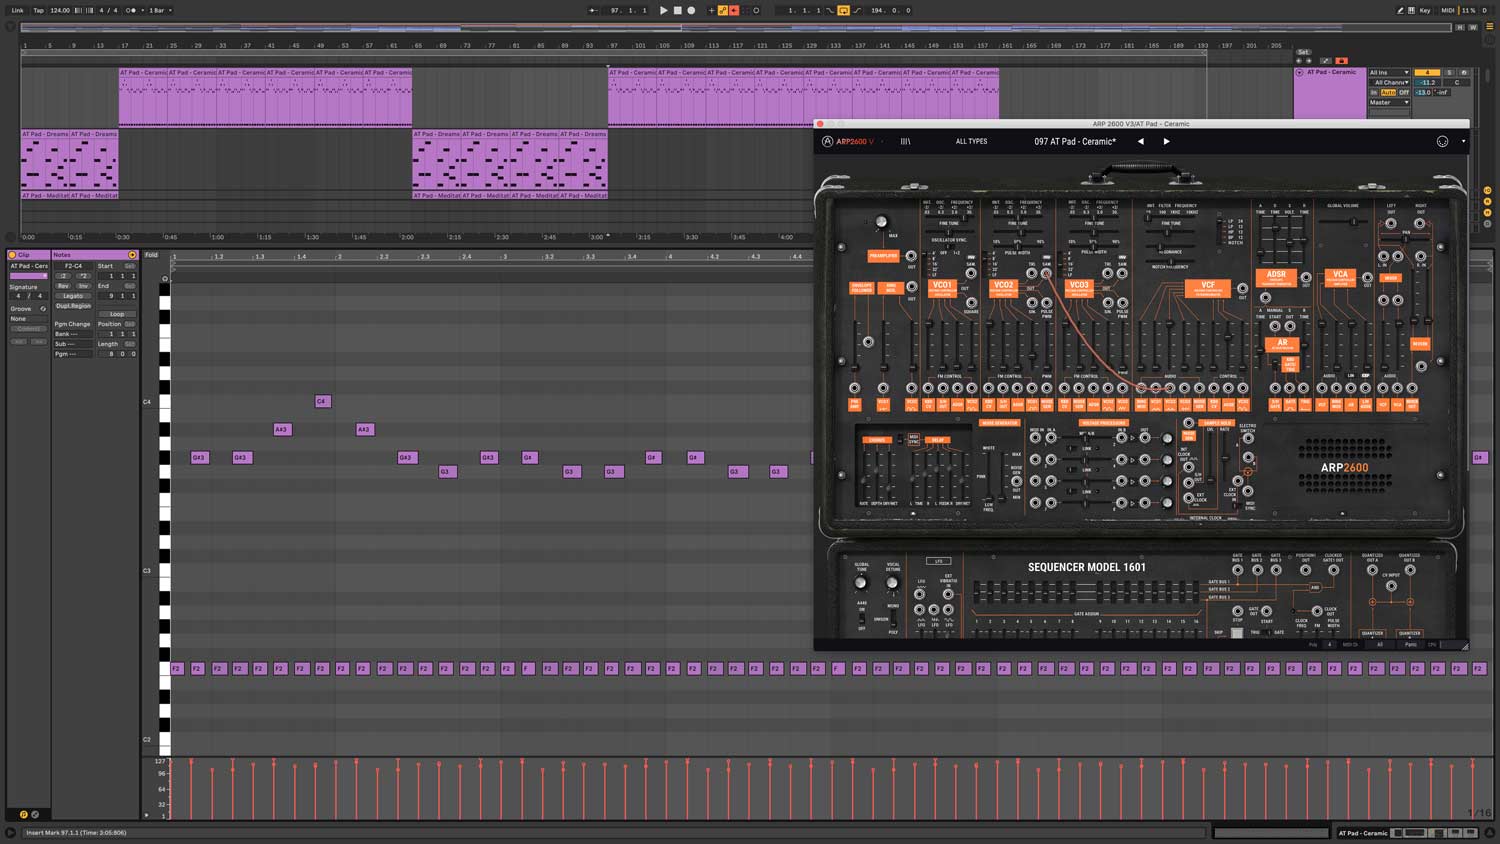Screen dimensions: 1500x844
Task: Open the Master output routing dropdown
Action: click(x=1389, y=102)
